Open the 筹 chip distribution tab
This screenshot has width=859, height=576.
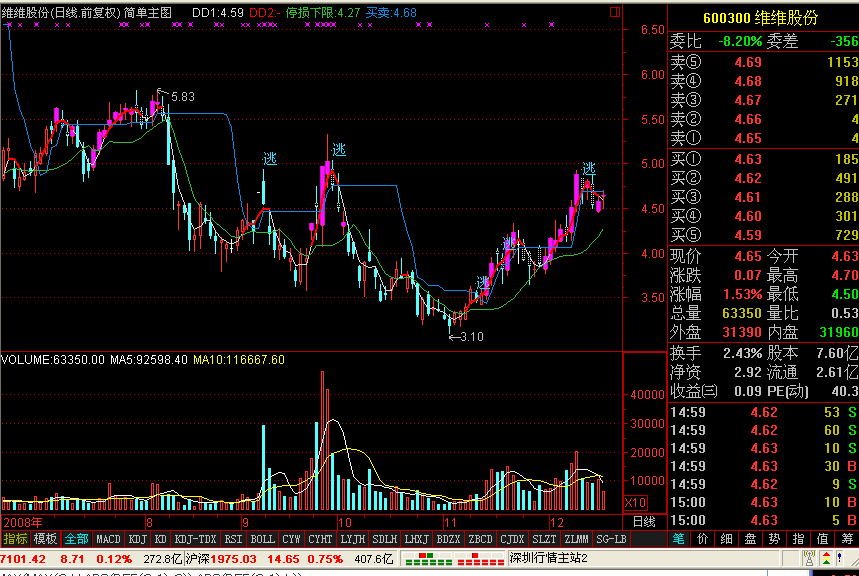(846, 539)
